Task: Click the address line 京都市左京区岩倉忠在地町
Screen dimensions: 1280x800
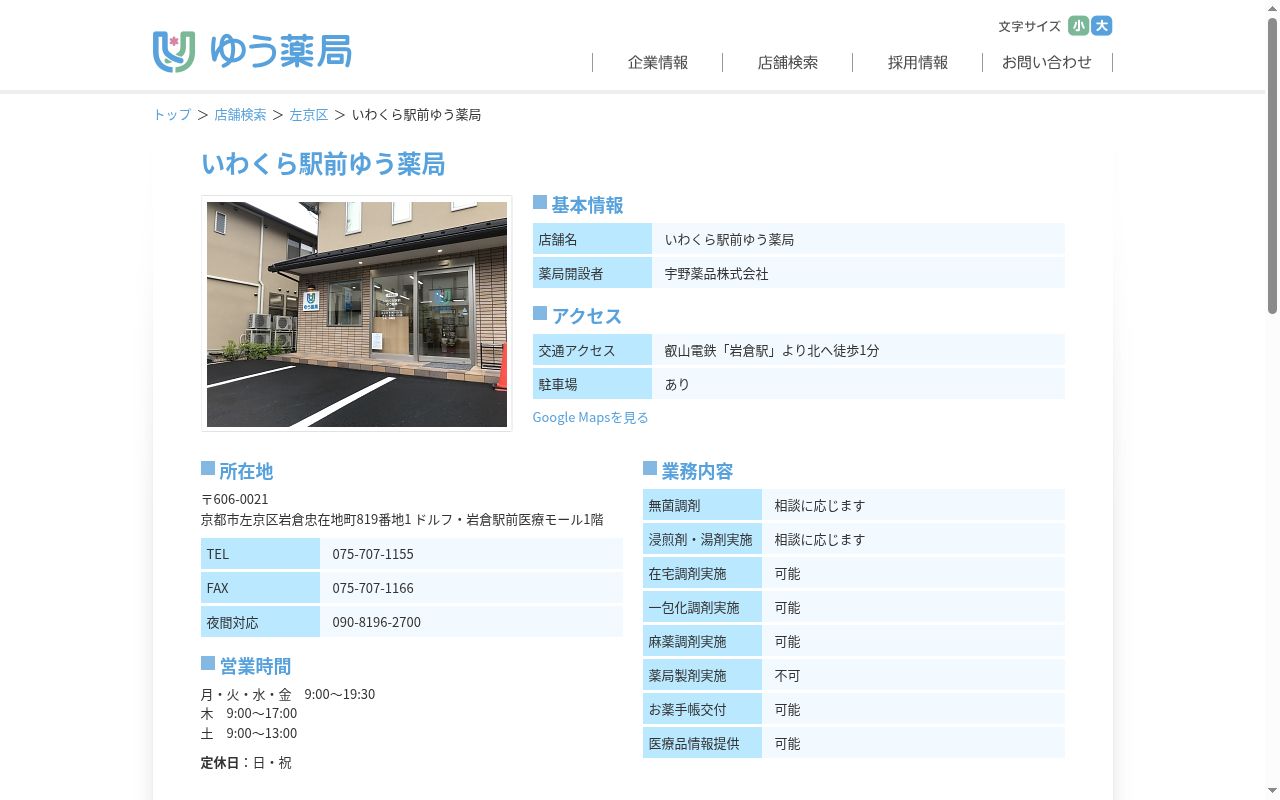Action: coord(402,520)
